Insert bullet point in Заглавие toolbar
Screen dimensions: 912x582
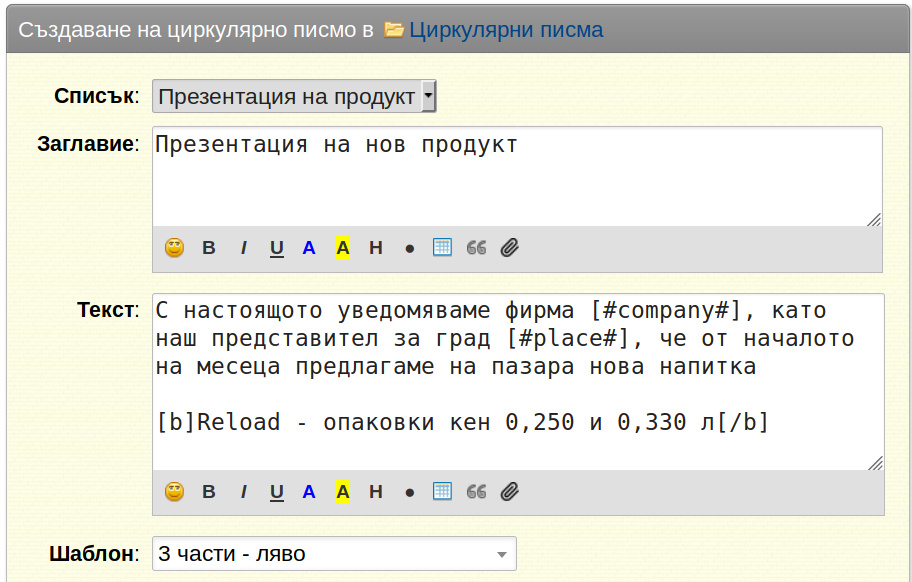point(409,249)
